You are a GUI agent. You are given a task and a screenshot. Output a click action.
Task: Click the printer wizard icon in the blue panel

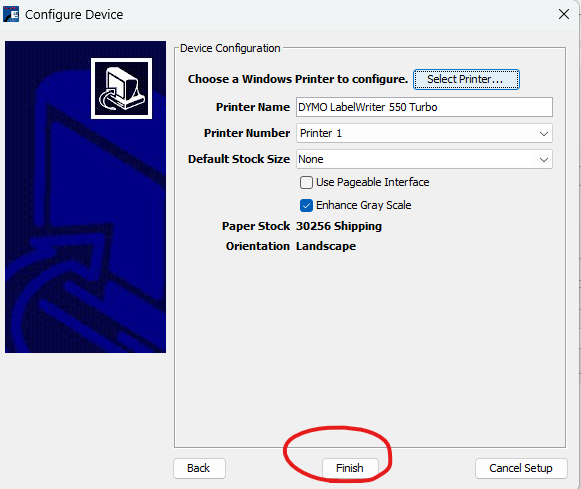(122, 89)
